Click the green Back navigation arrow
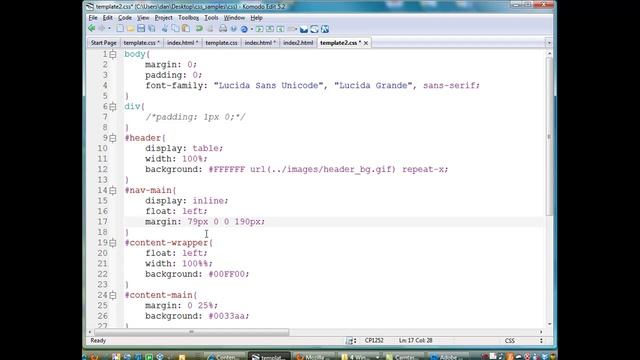The width and height of the screenshot is (640, 360). pyautogui.click(x=91, y=29)
